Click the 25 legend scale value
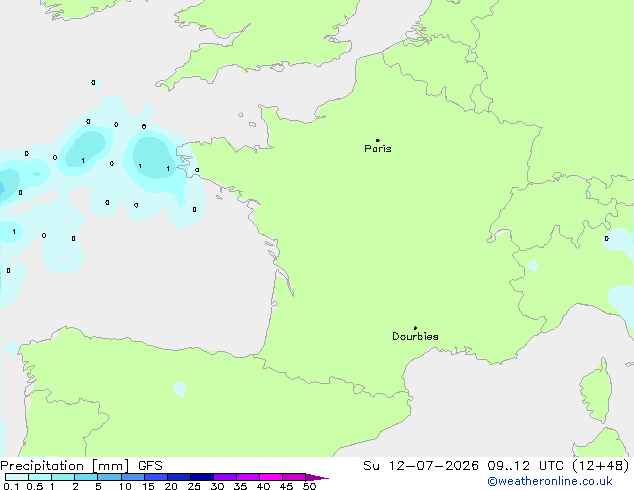Screen dimensions: 634x490 point(194,486)
